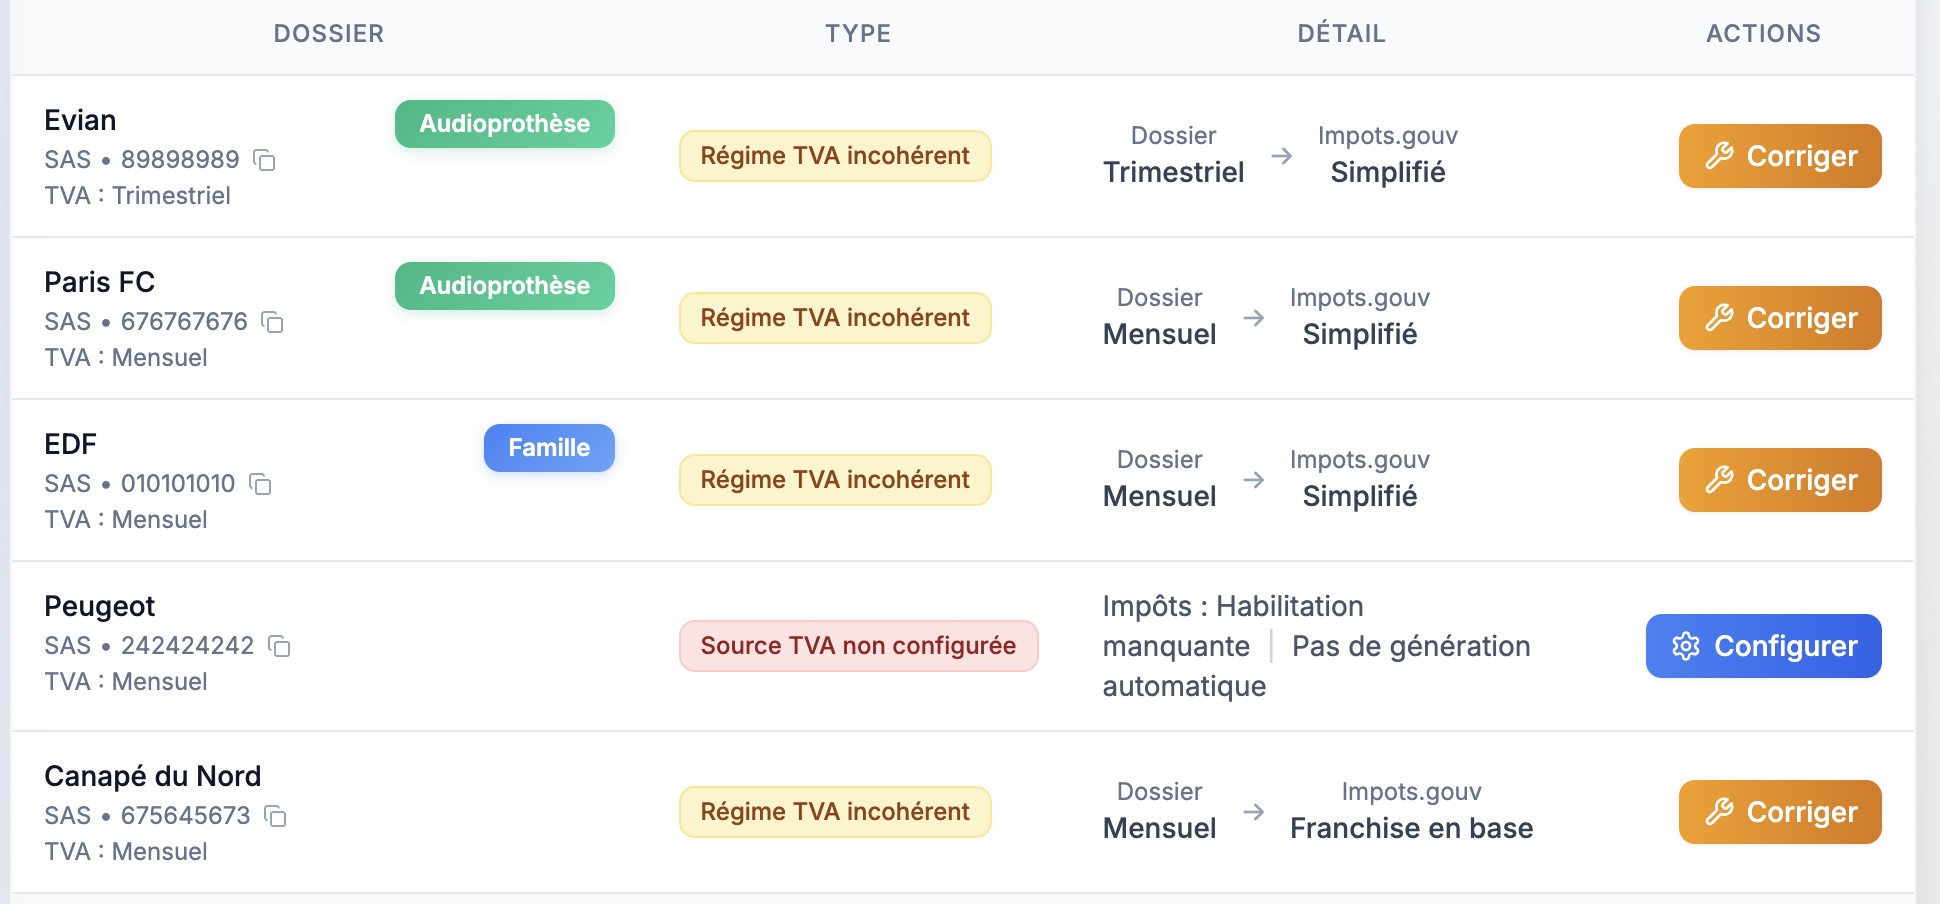Correct the Canapé du Nord dossier
Viewport: 1940px width, 904px height.
pos(1779,812)
